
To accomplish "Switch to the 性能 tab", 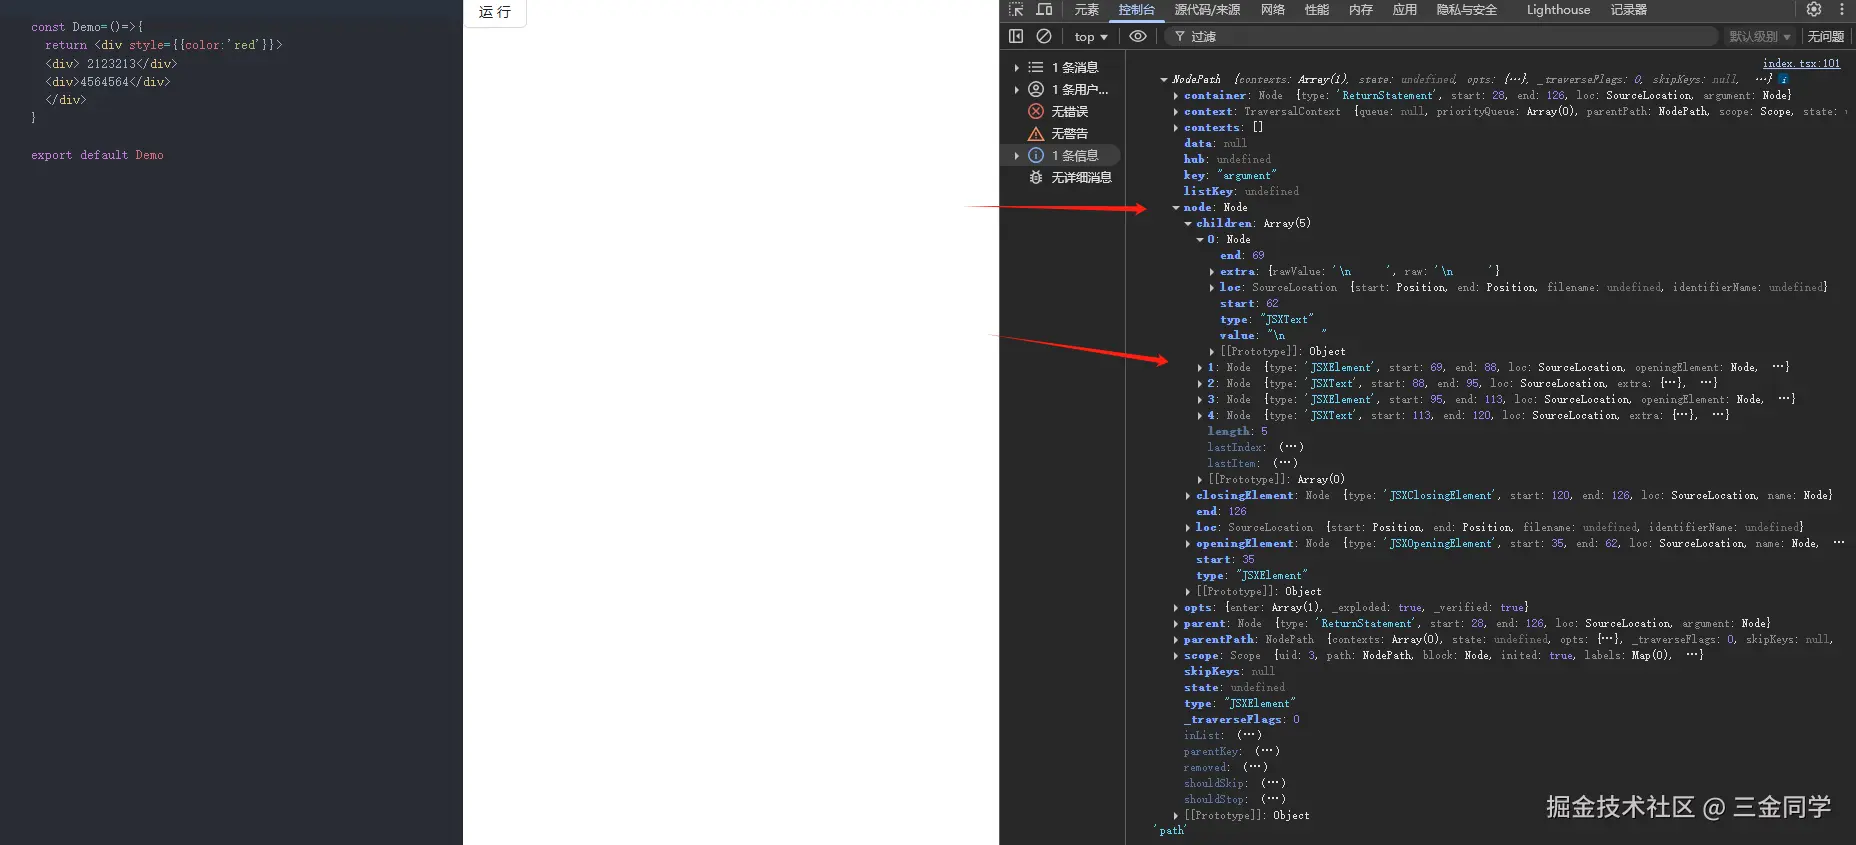I will [1316, 10].
